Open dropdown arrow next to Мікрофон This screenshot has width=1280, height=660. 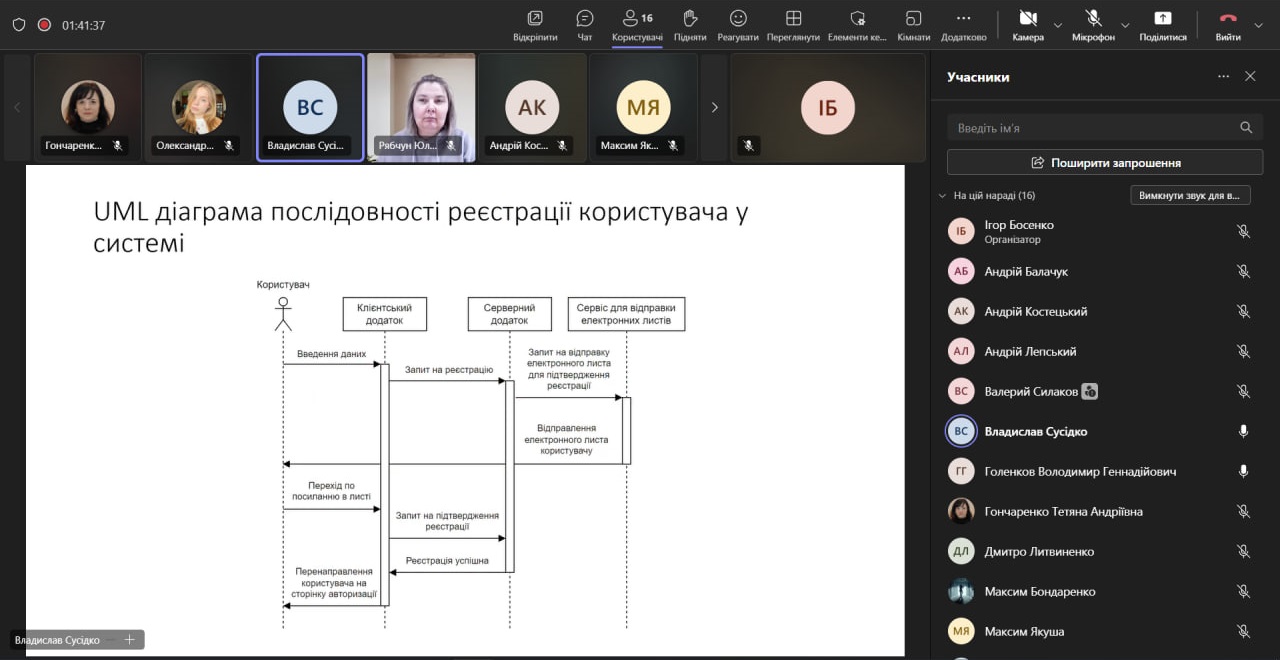tap(1125, 25)
